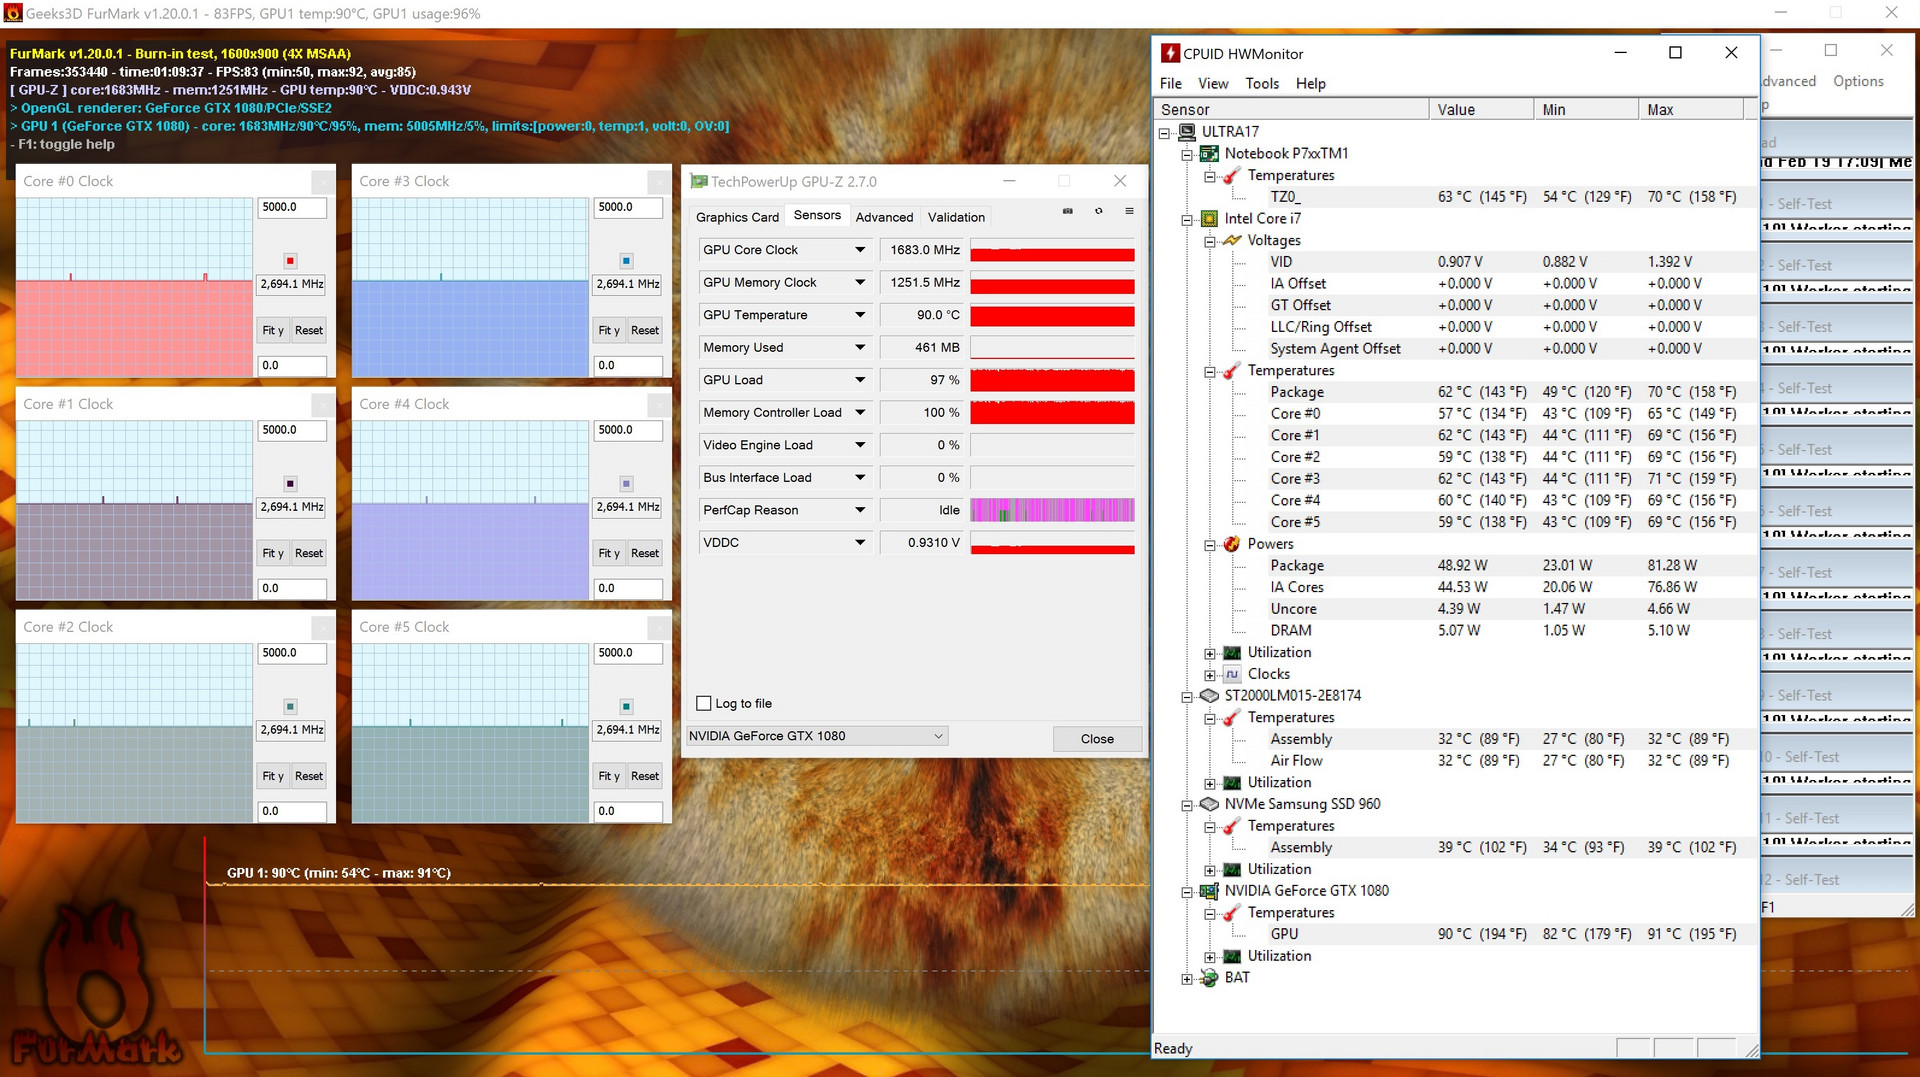Select Temperatures thermometer icon under NVIDIA GeForce GTX 1080

click(x=1232, y=912)
